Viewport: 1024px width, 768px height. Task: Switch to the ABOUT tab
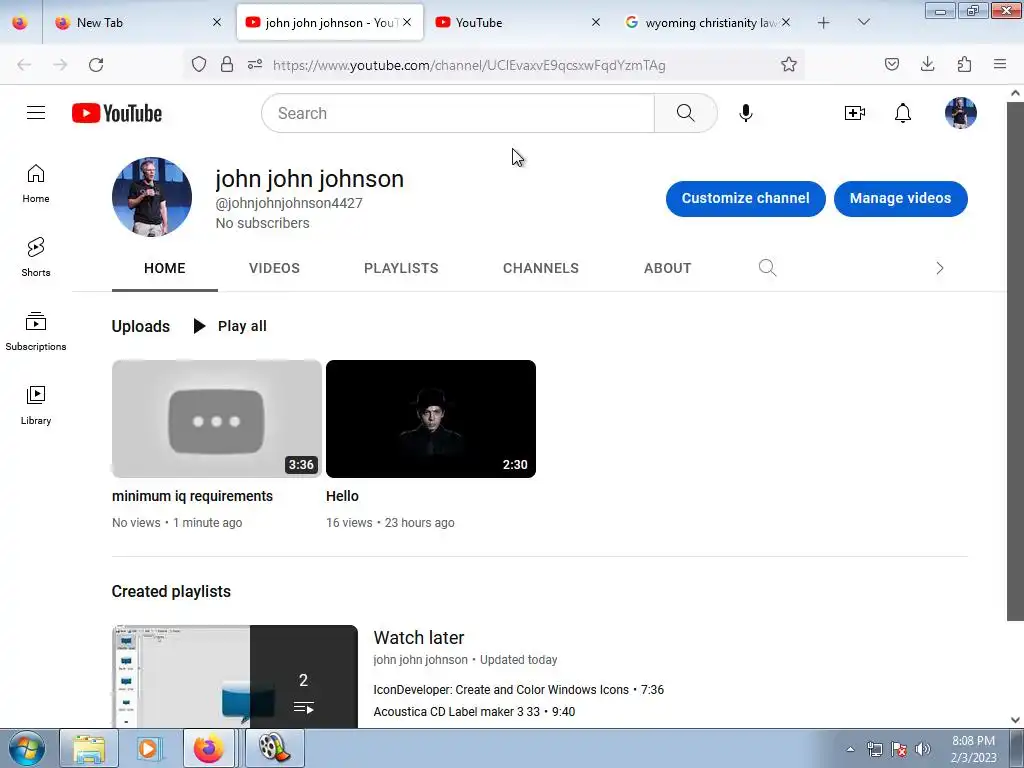(667, 268)
